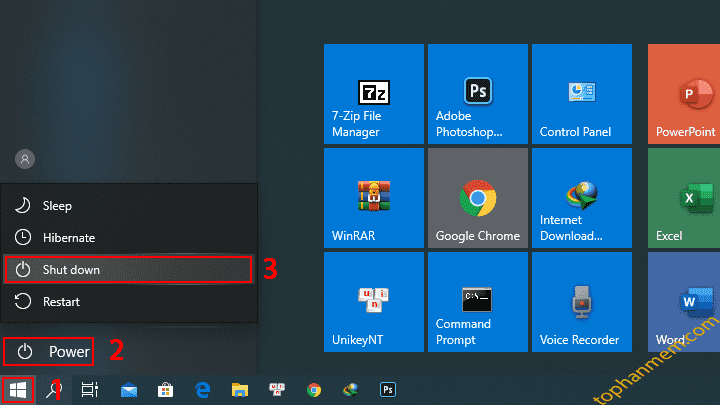The image size is (720, 405).
Task: Select Restart from the power menu
Action: (61, 301)
